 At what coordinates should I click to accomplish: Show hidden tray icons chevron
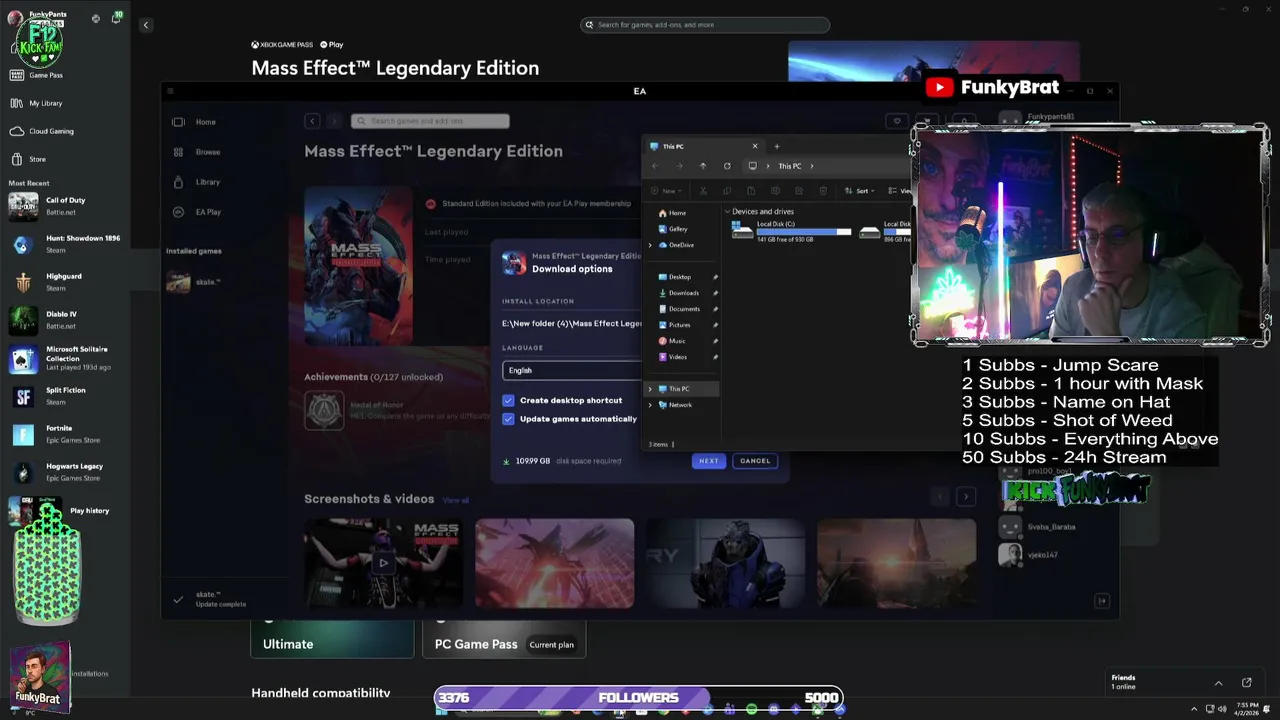(x=1193, y=709)
